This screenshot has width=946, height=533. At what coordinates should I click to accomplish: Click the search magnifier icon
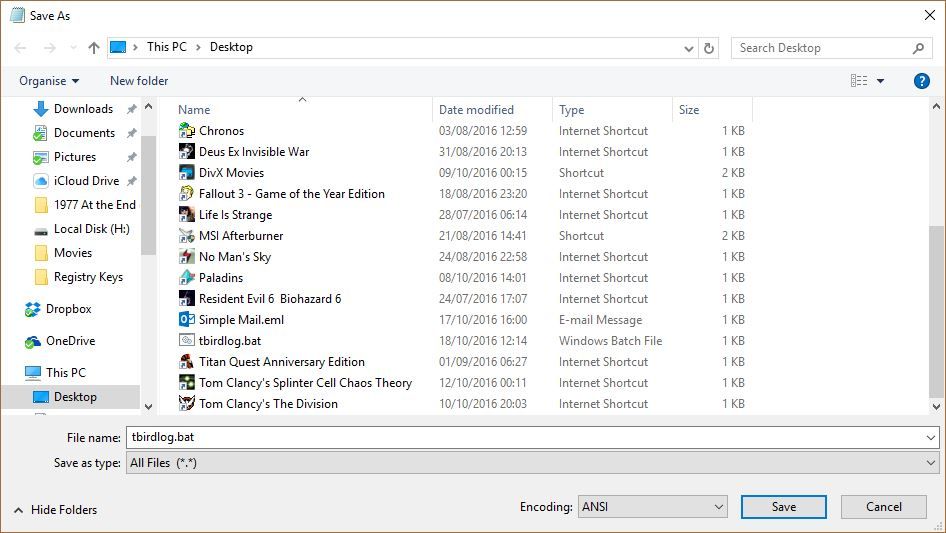[x=918, y=48]
